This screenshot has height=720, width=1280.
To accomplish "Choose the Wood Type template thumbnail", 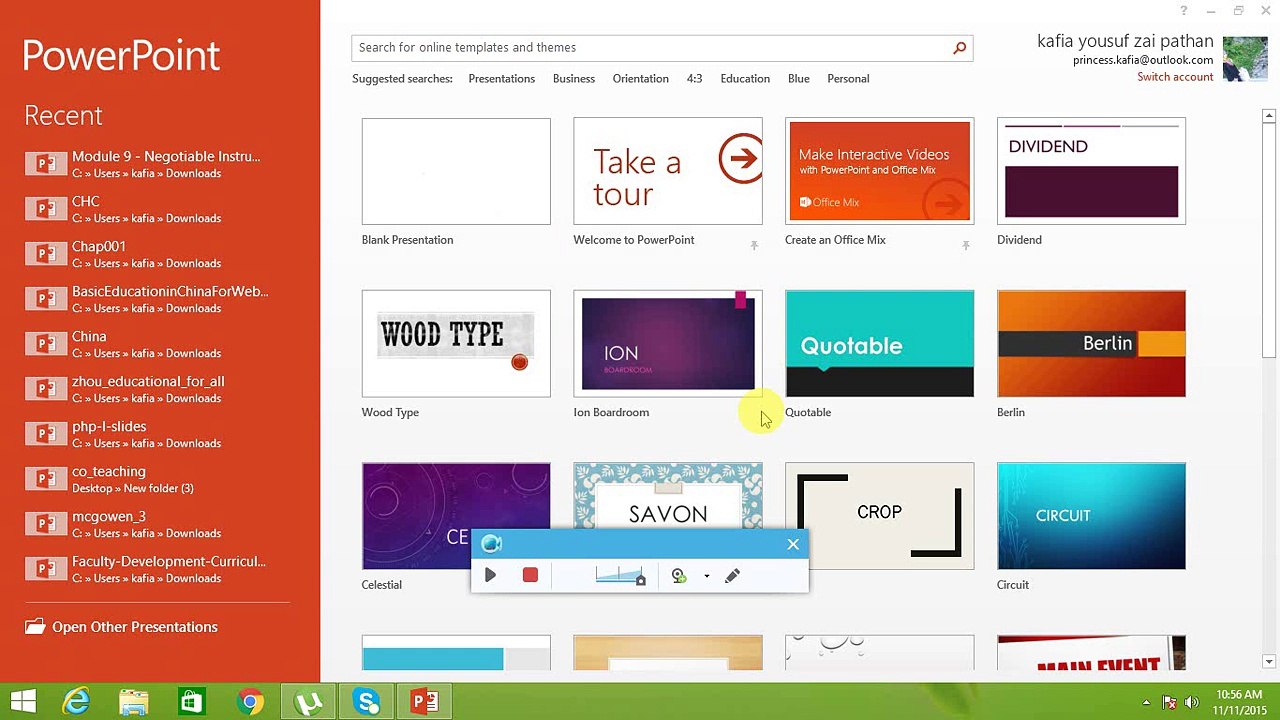I will coord(456,344).
